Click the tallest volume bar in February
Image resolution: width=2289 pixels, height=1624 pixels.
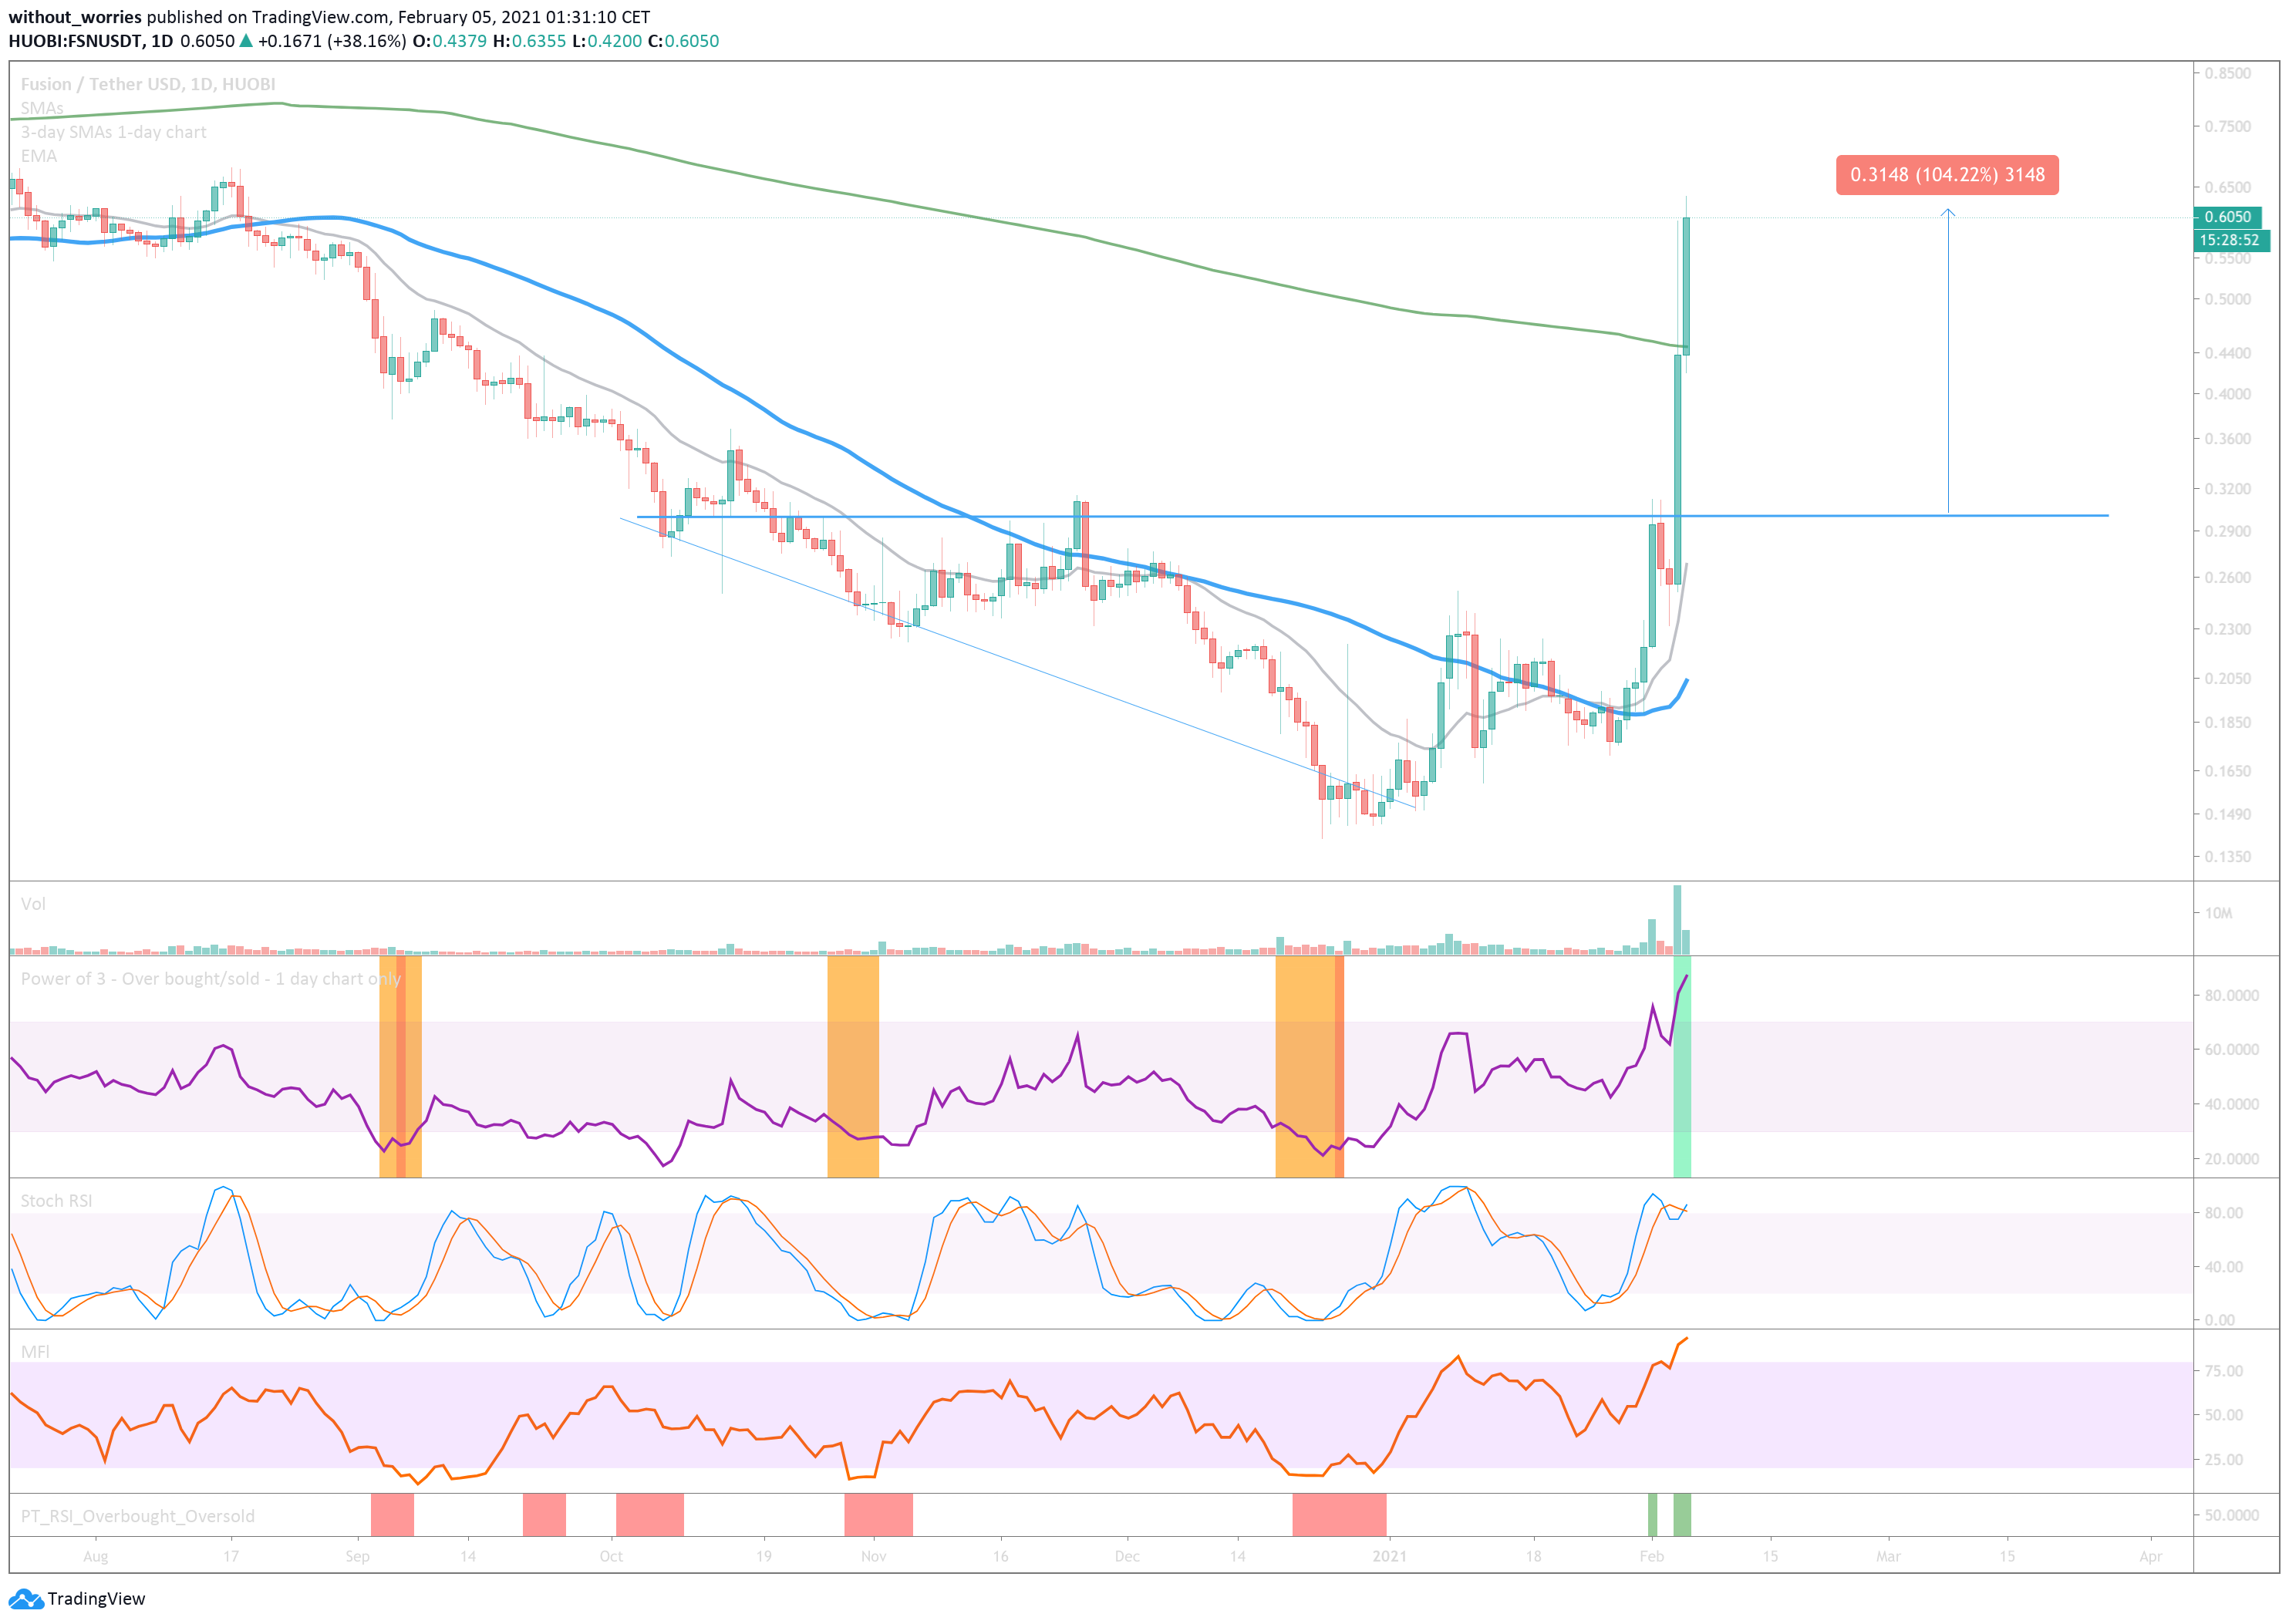(1677, 920)
